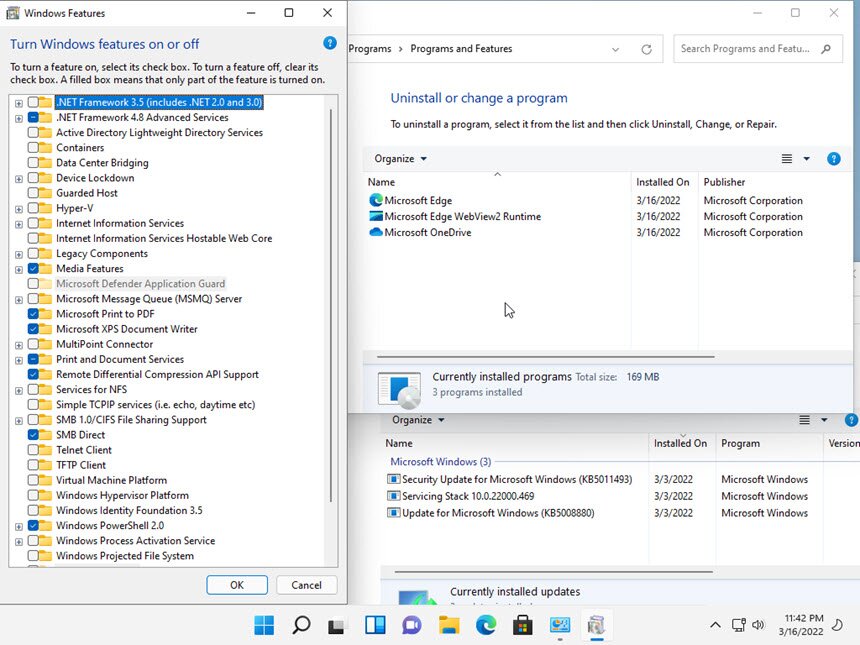This screenshot has height=645, width=860.
Task: Click Programs and Features breadcrumb
Action: coord(461,49)
